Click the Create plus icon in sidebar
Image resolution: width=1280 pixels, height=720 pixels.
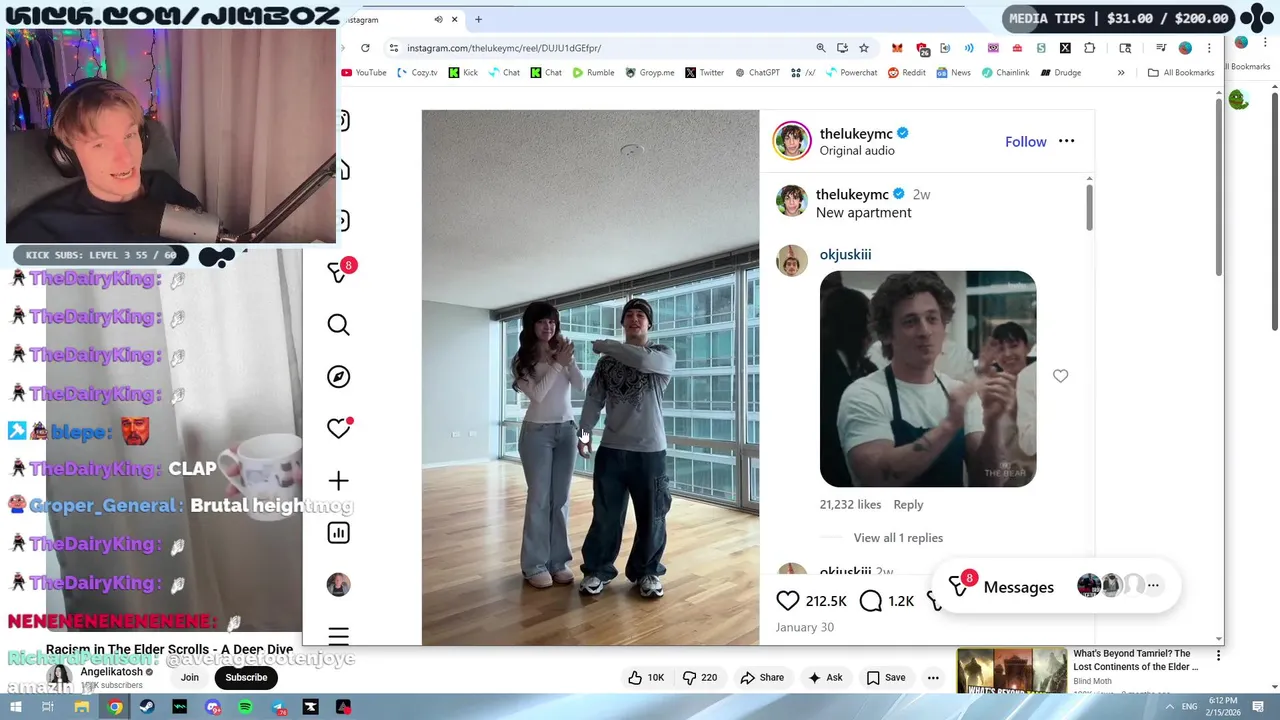point(339,481)
